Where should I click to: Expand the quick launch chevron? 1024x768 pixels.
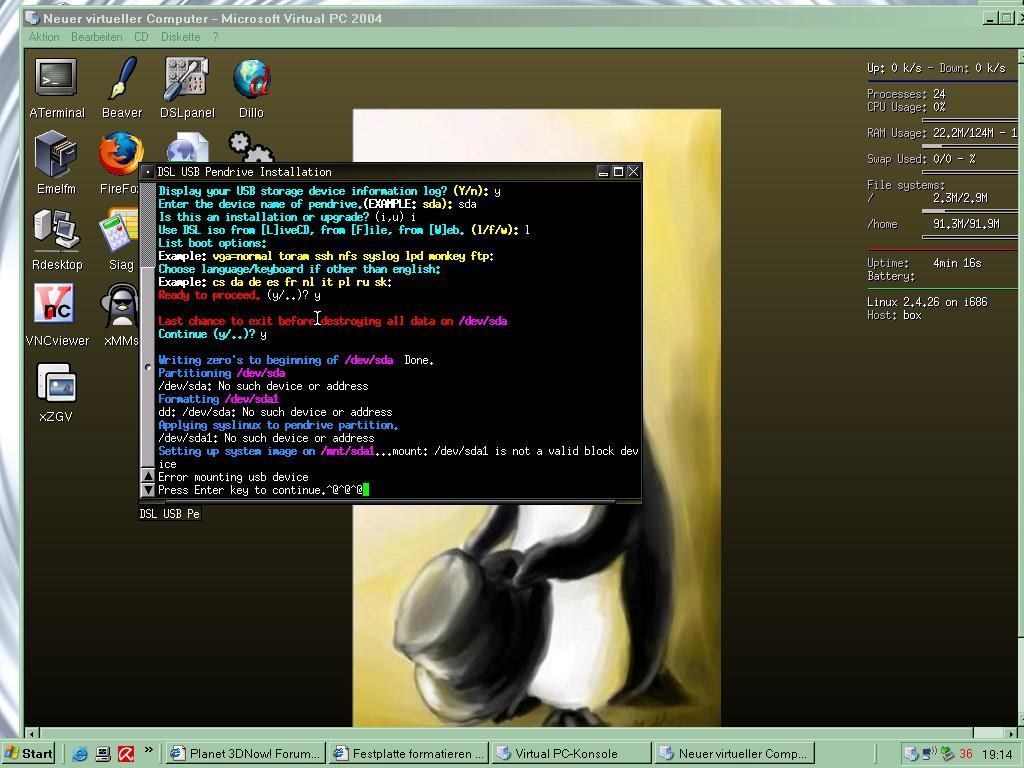pos(149,750)
